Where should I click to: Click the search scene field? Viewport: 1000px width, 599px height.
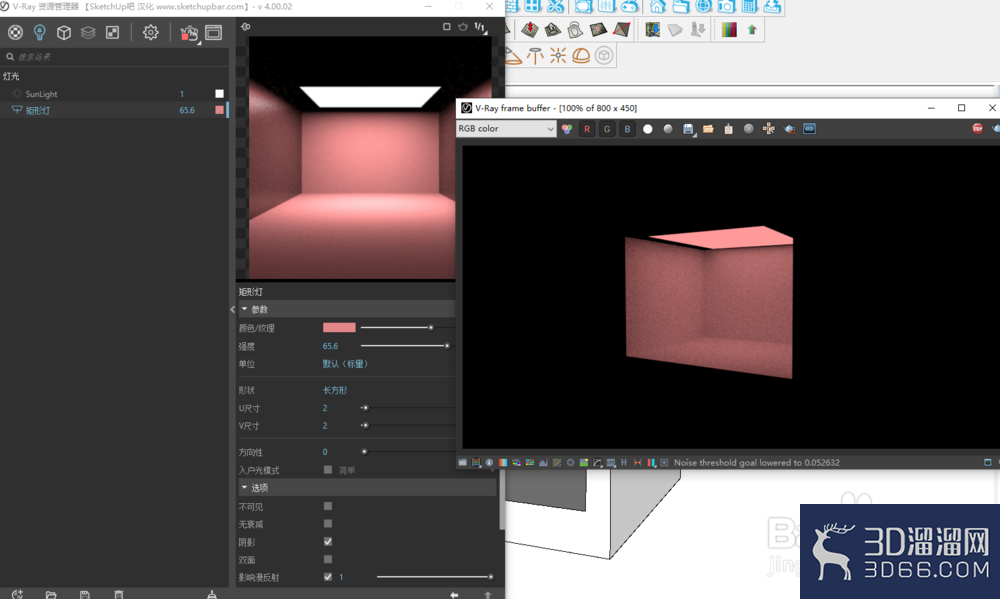(115, 57)
